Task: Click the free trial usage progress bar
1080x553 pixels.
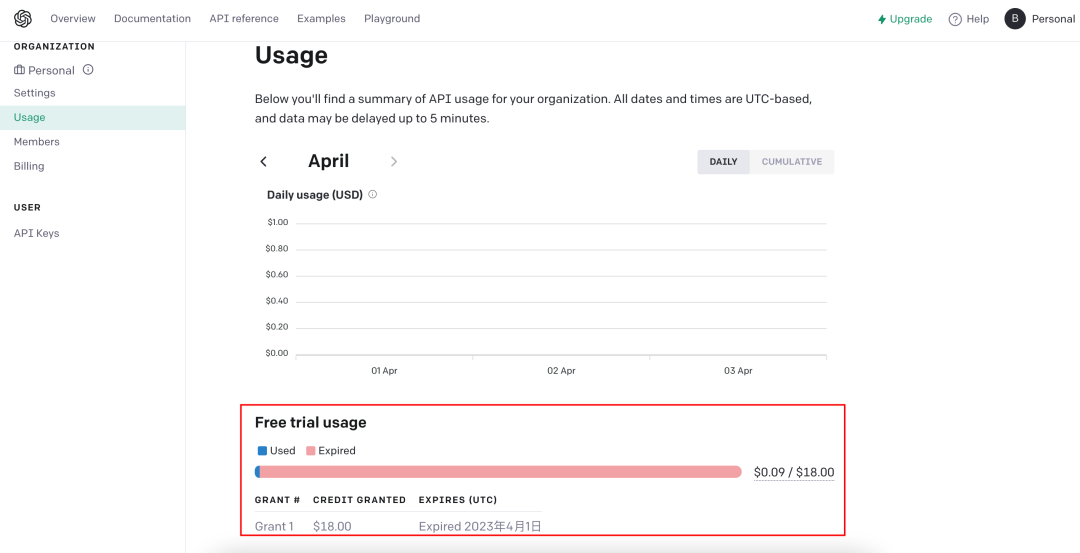Action: click(498, 472)
